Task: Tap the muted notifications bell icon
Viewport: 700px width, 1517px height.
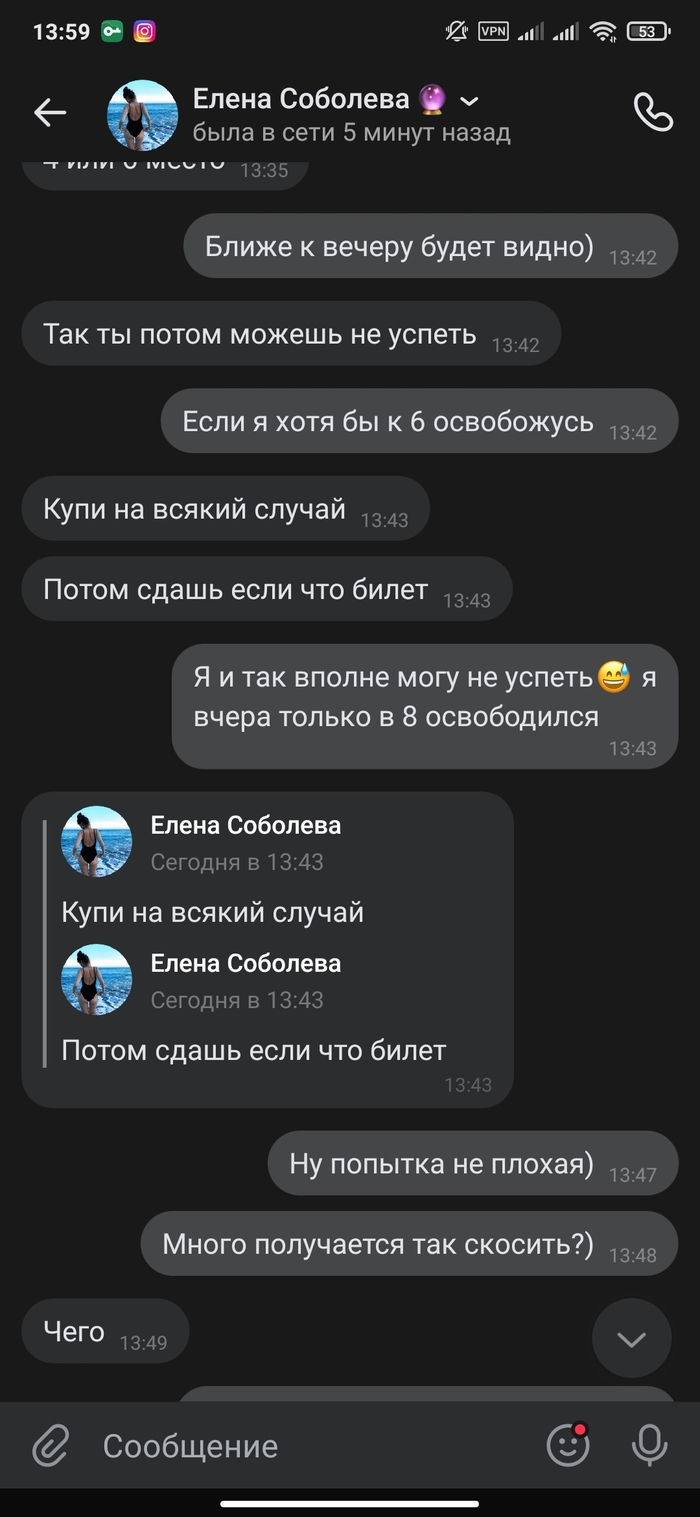Action: [x=456, y=31]
